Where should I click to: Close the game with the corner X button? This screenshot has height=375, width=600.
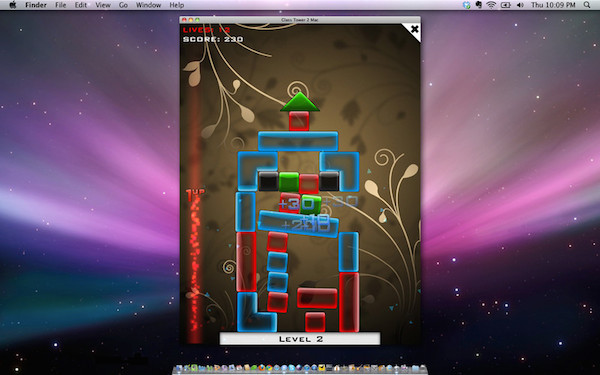click(414, 29)
